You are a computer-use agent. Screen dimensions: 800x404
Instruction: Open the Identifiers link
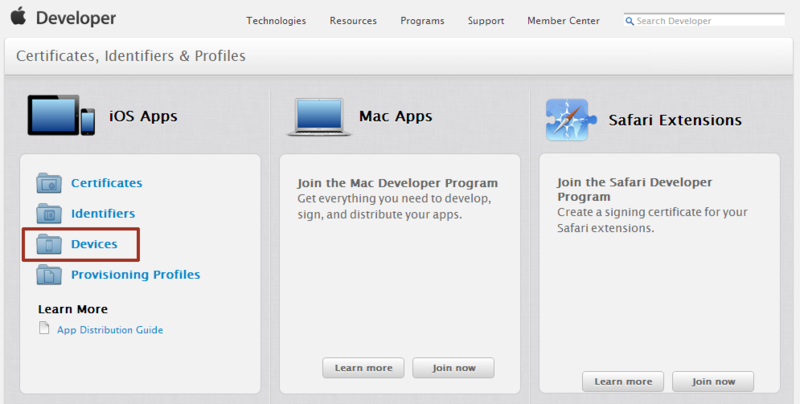tap(103, 214)
